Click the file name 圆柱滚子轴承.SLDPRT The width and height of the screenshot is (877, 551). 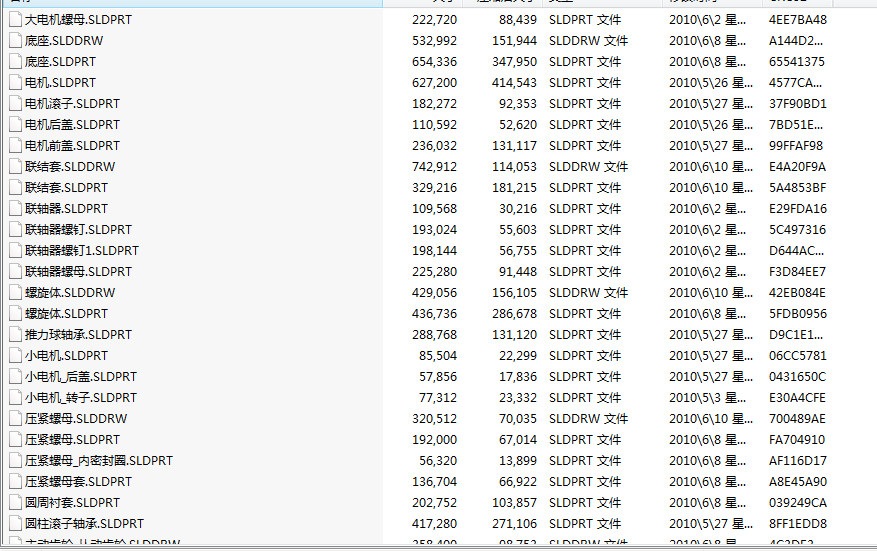tap(84, 524)
